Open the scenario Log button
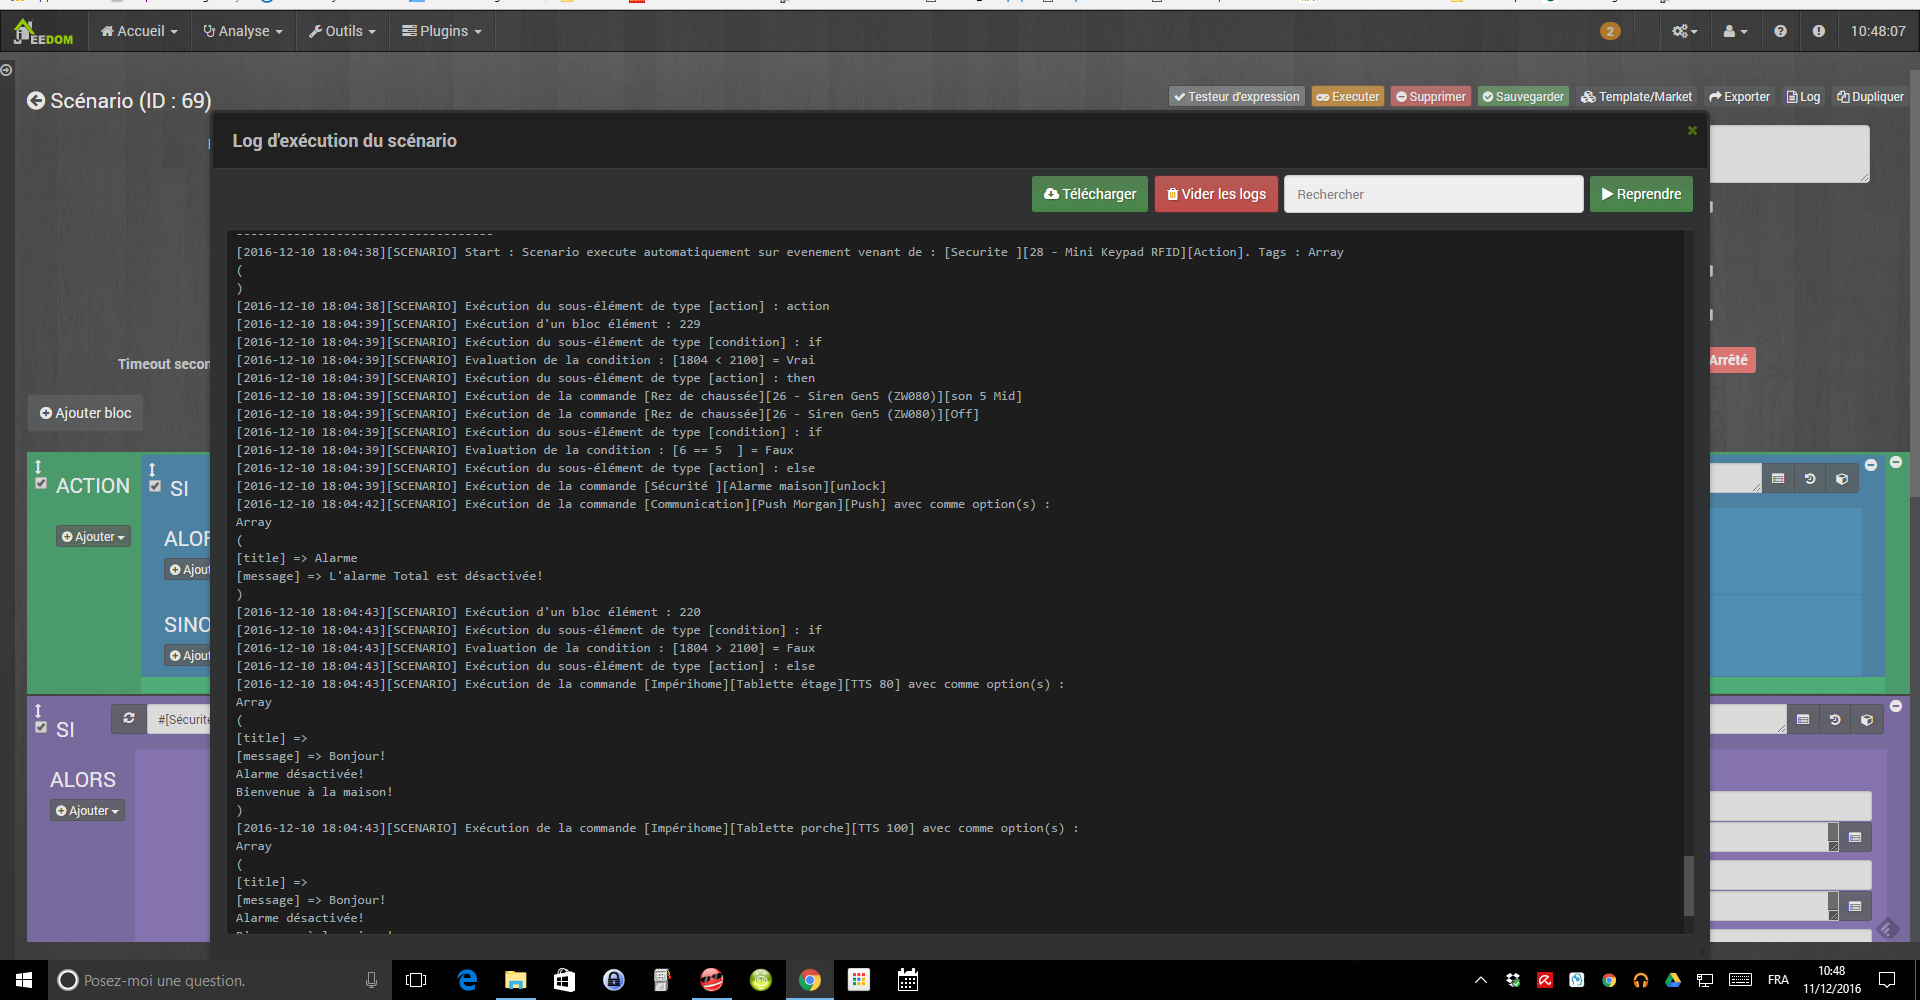 pos(1804,97)
